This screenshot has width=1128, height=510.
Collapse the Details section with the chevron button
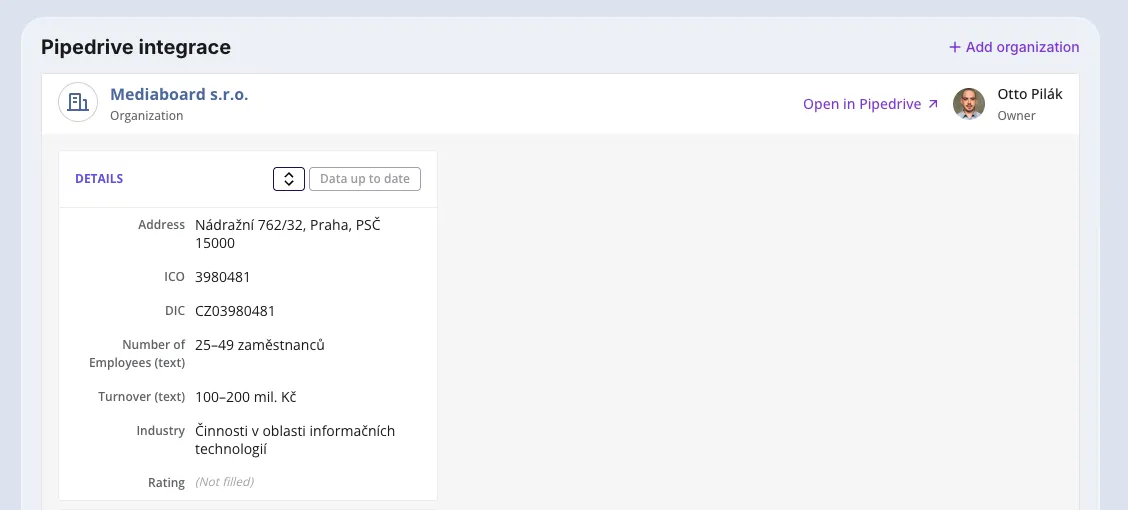[288, 179]
